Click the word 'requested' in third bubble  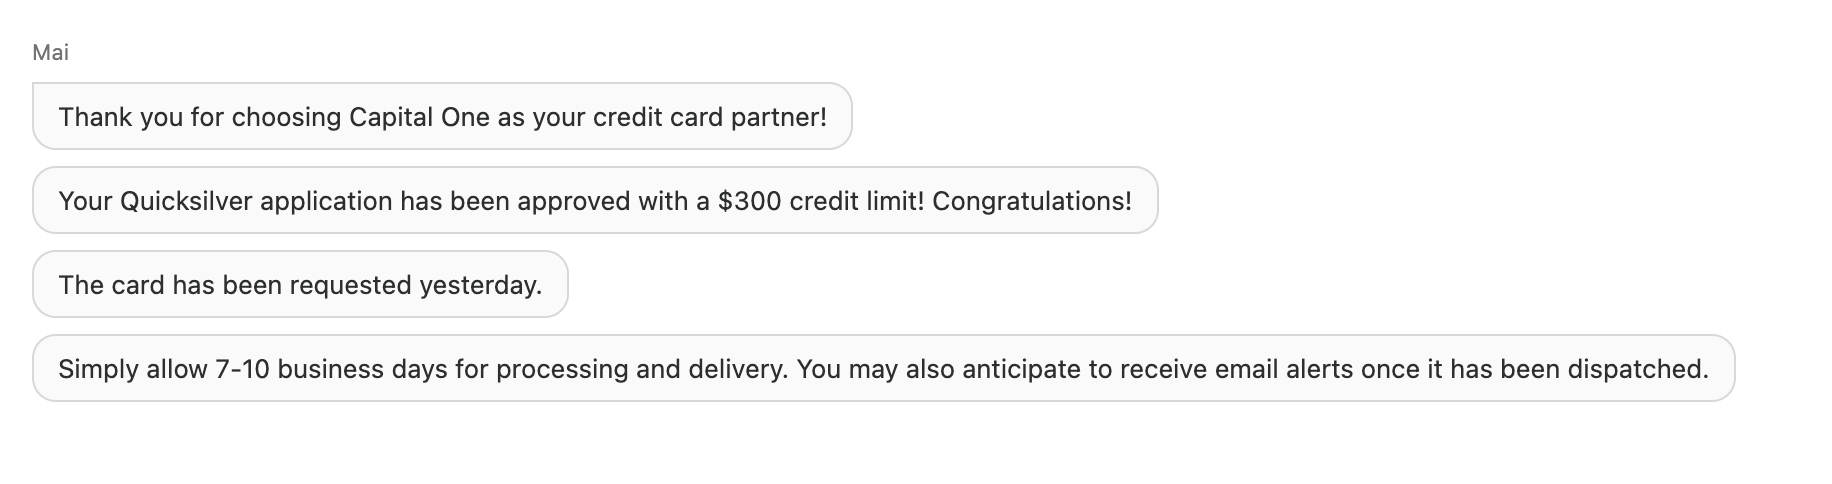pos(350,285)
